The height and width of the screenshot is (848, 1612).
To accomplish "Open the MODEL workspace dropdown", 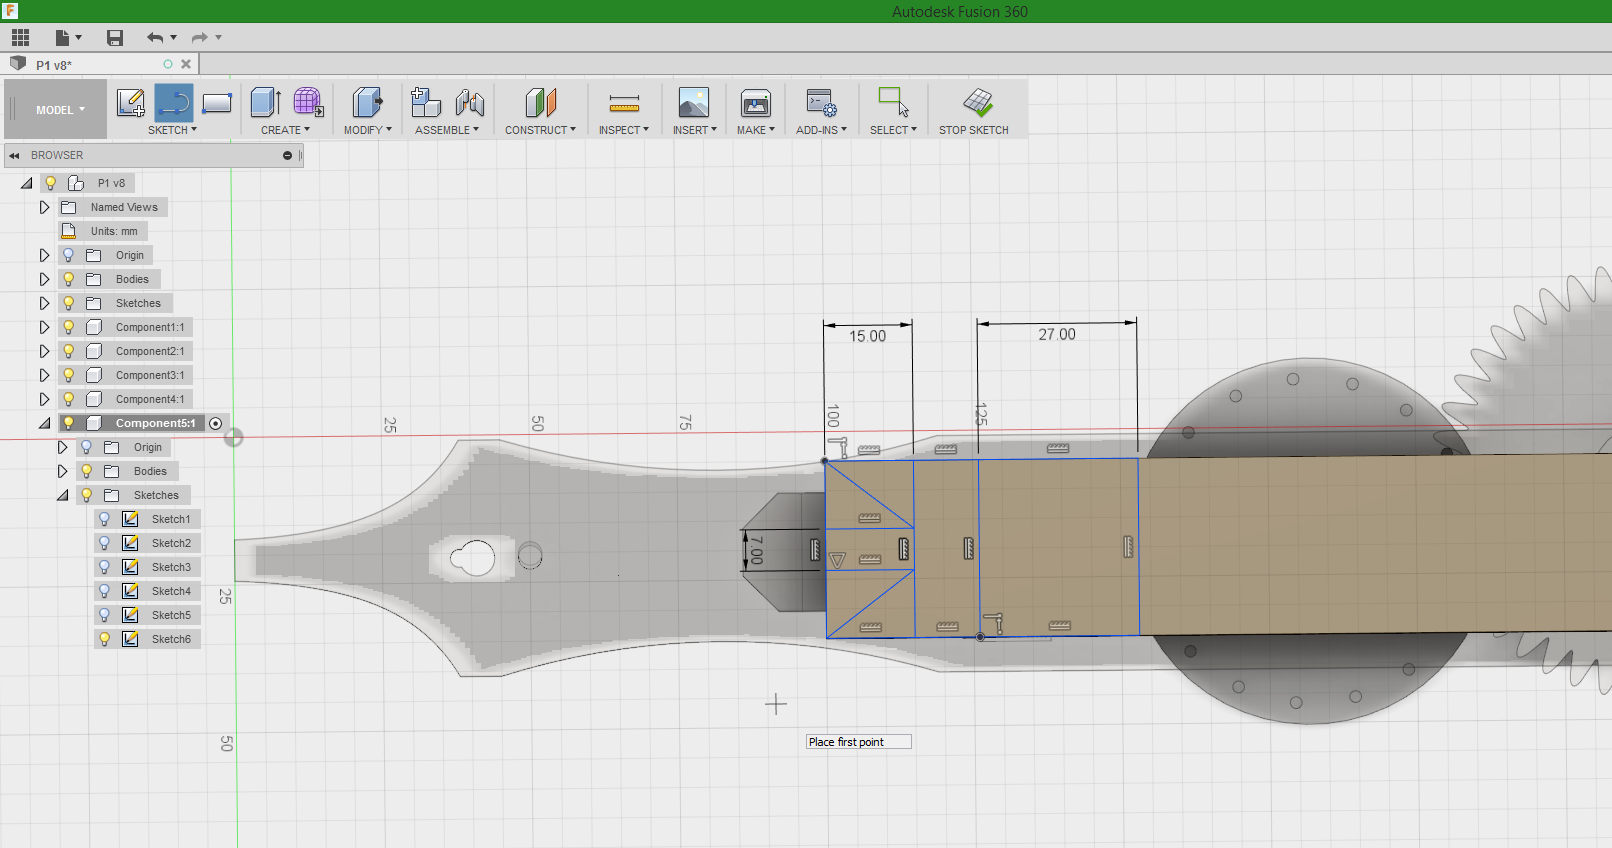I will [x=60, y=110].
